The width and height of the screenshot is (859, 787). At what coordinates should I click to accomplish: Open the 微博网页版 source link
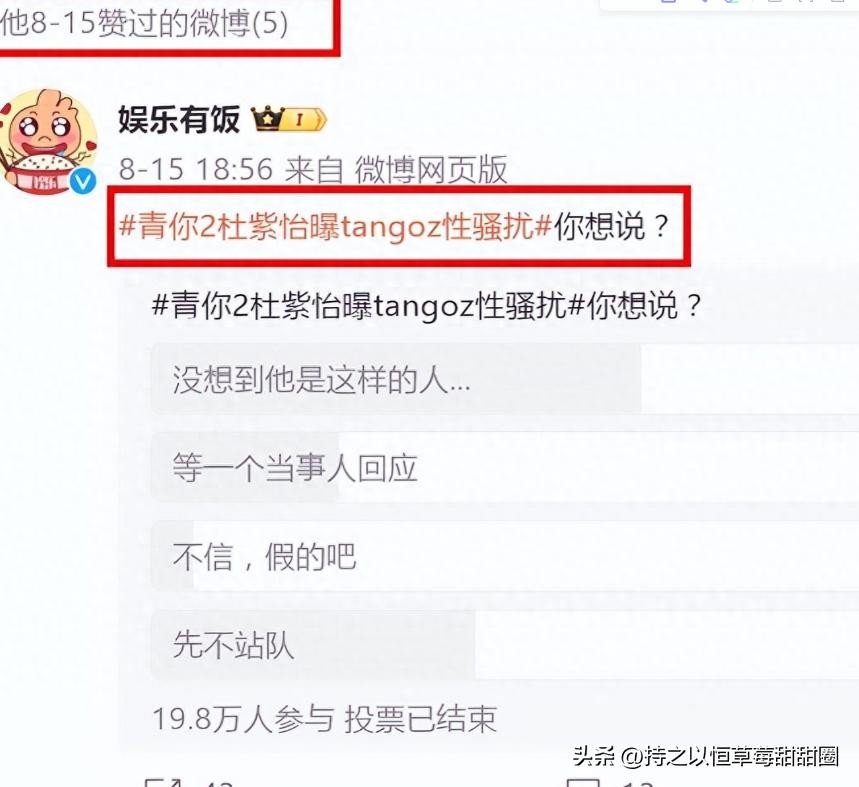(431, 169)
